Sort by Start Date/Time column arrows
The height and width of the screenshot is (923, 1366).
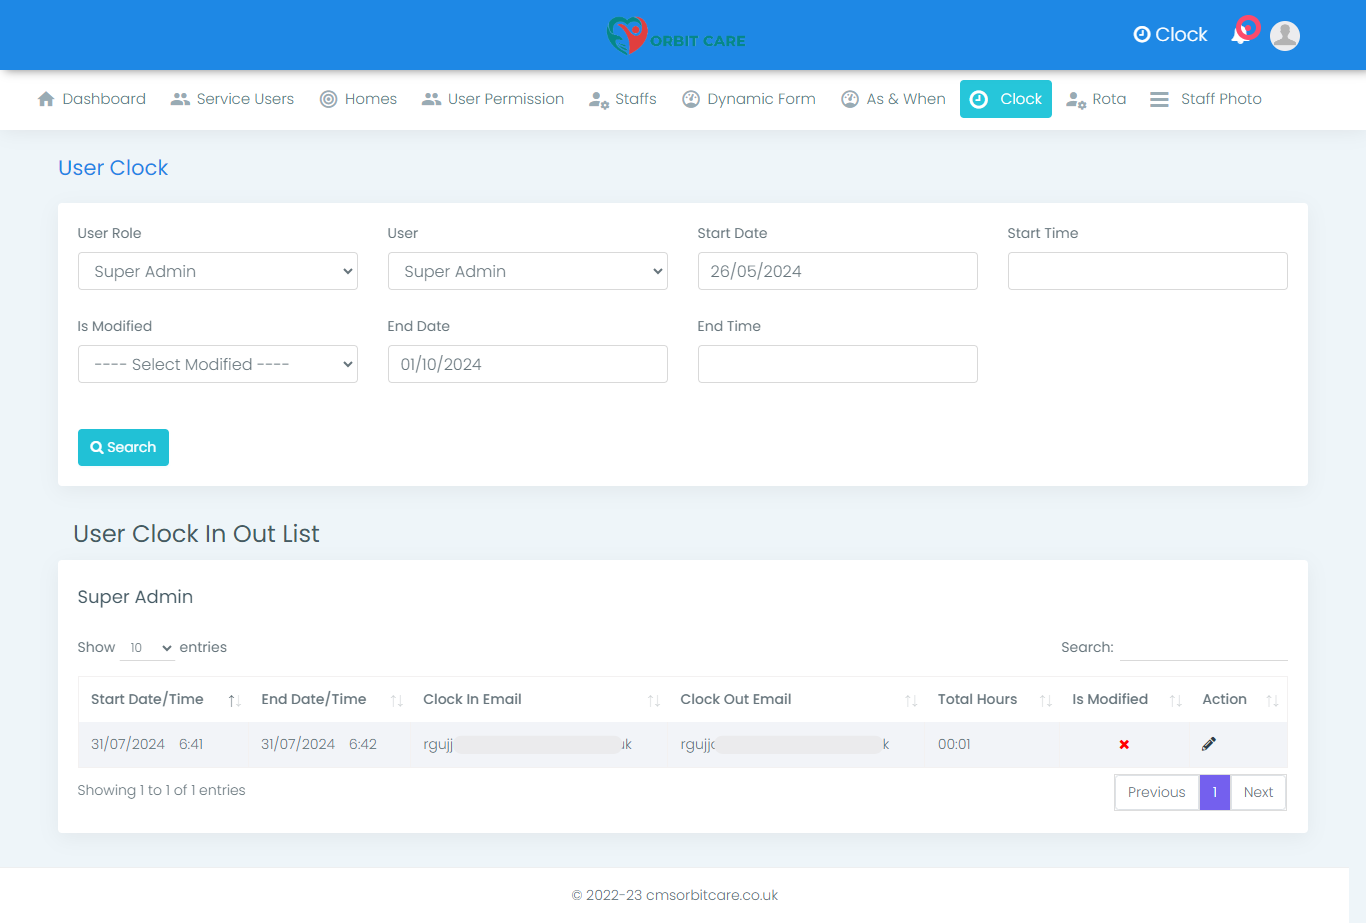click(x=234, y=700)
